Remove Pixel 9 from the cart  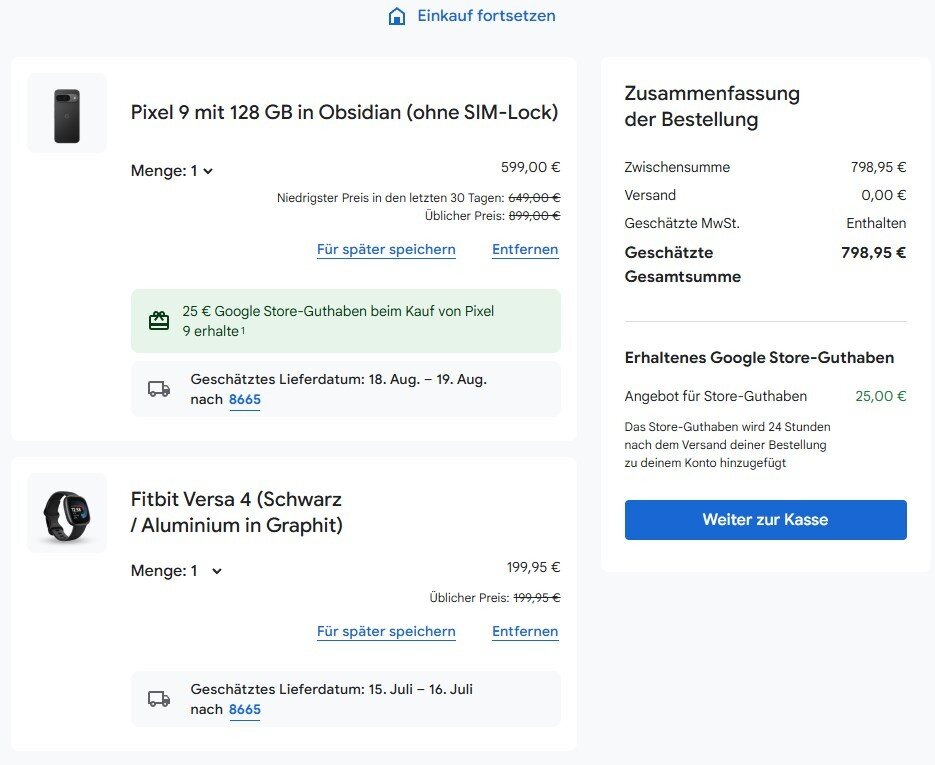click(525, 250)
